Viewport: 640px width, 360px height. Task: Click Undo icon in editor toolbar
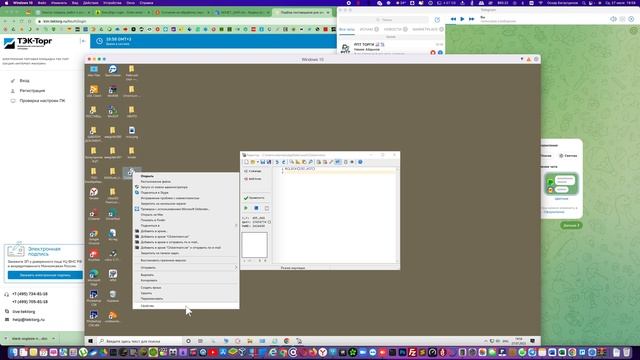[277, 162]
